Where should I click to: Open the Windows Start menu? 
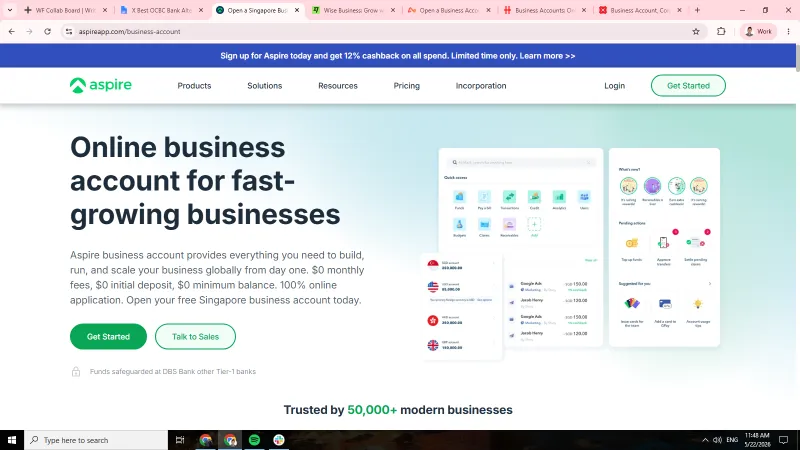(12, 440)
